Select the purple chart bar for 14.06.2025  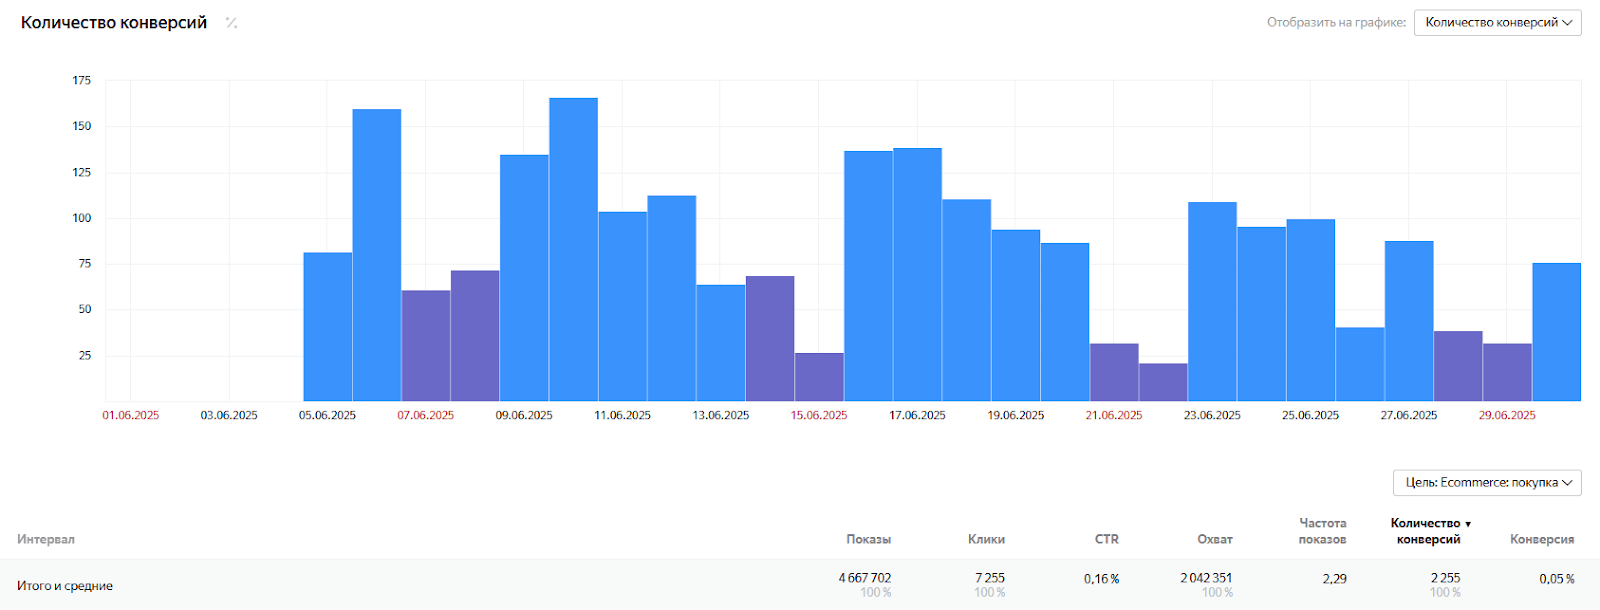[x=770, y=339]
